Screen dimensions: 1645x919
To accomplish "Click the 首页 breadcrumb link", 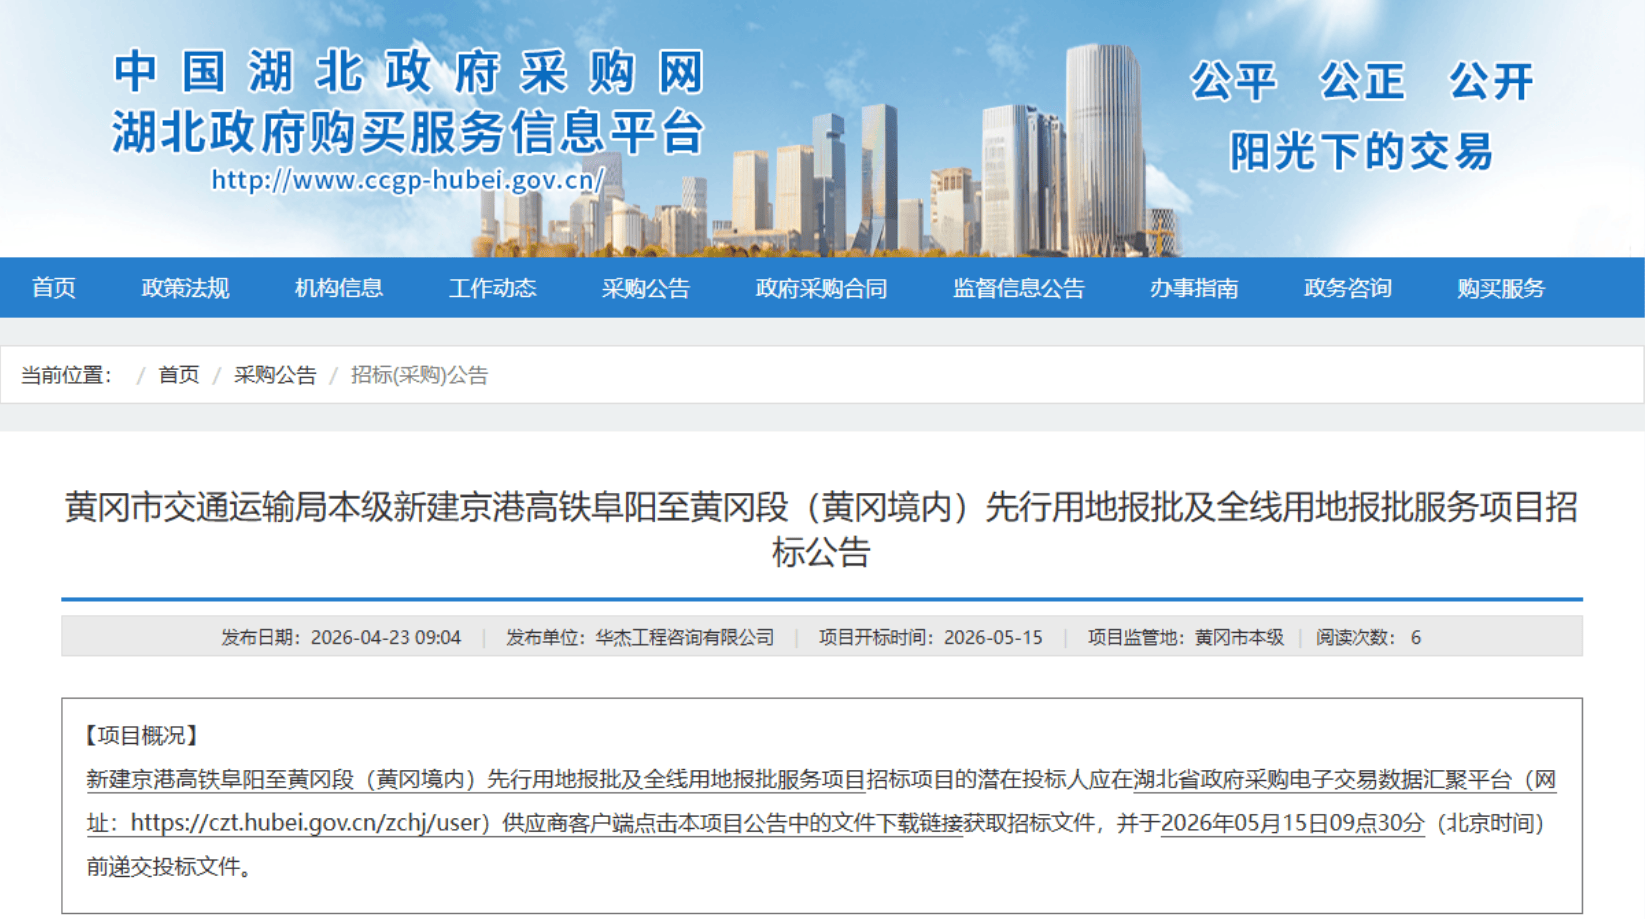I will pyautogui.click(x=179, y=375).
